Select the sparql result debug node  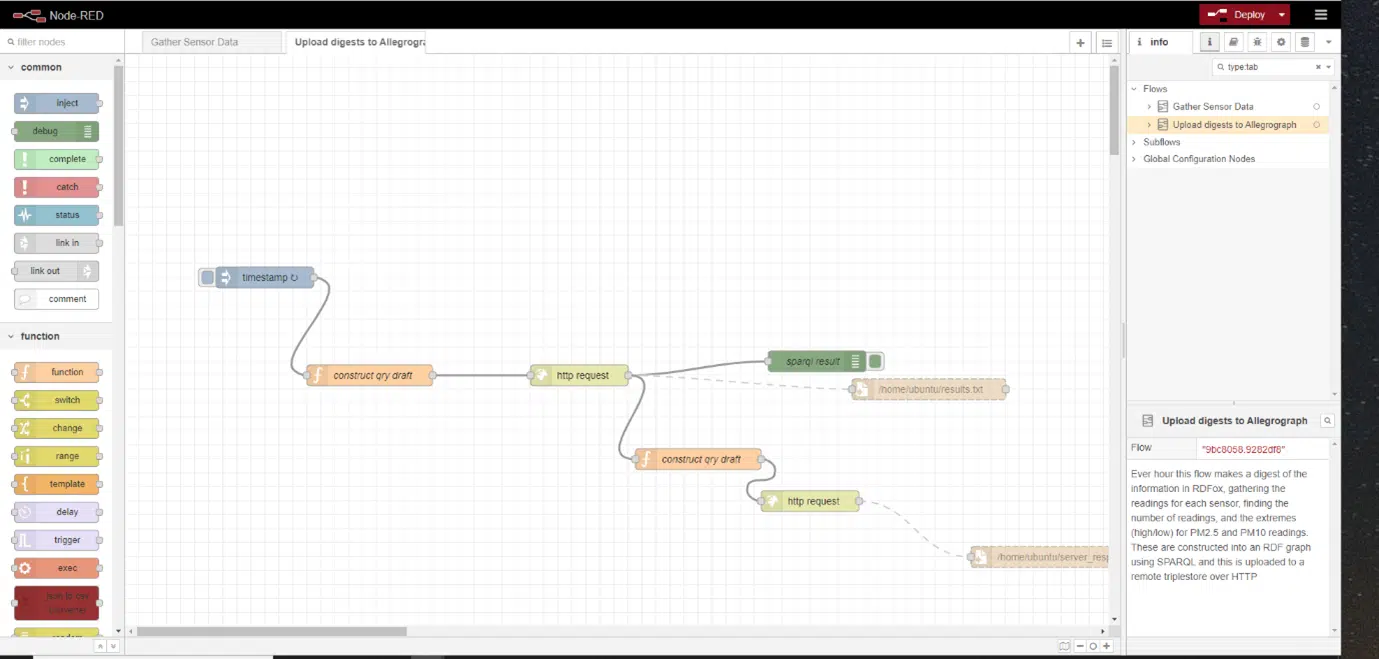(x=817, y=361)
